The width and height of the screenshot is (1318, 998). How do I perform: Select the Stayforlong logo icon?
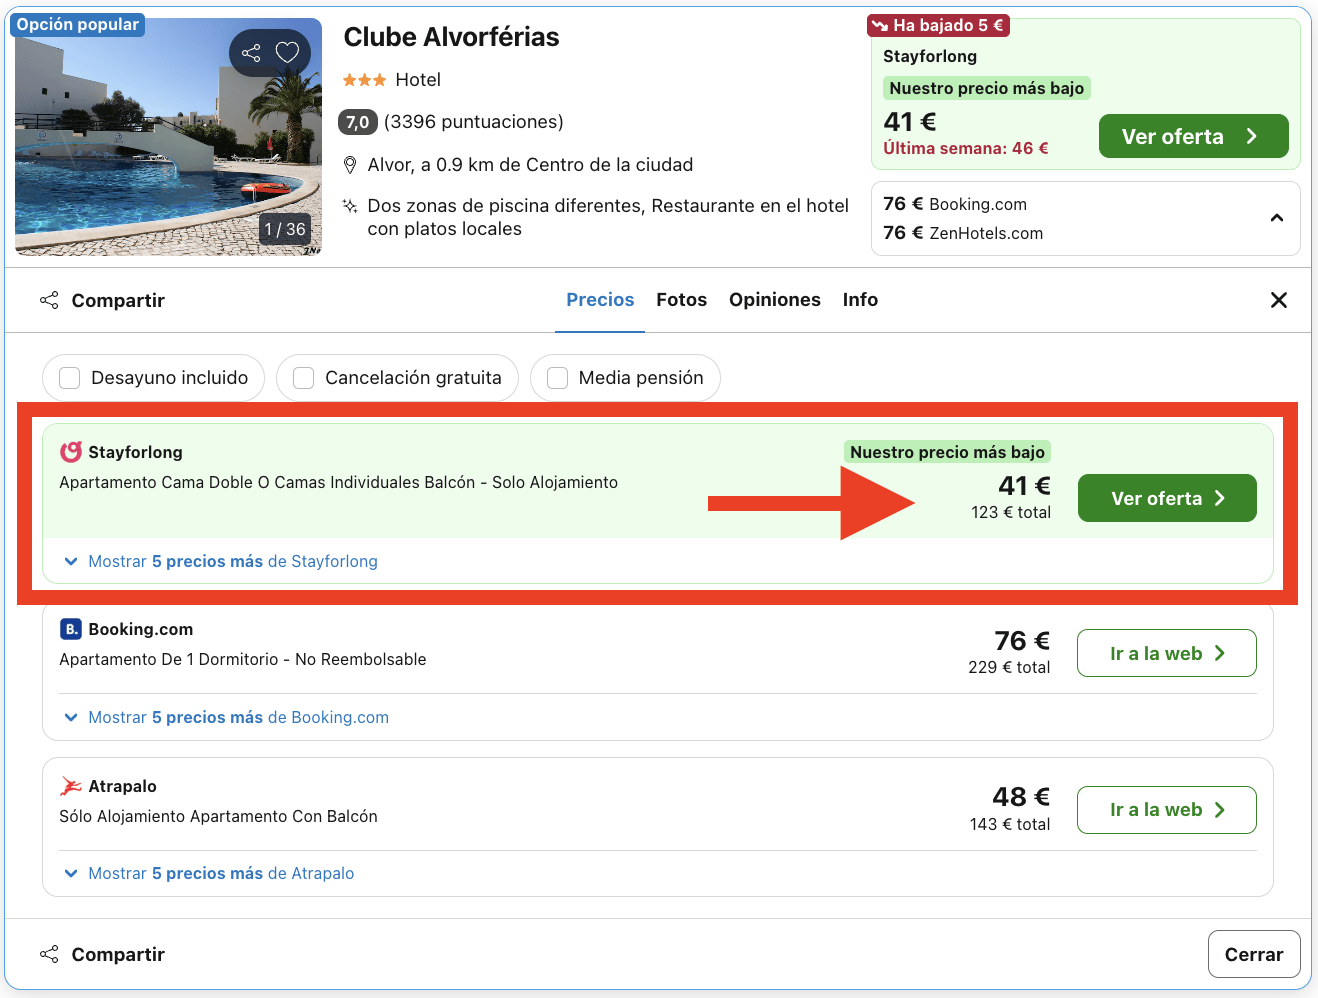69,452
